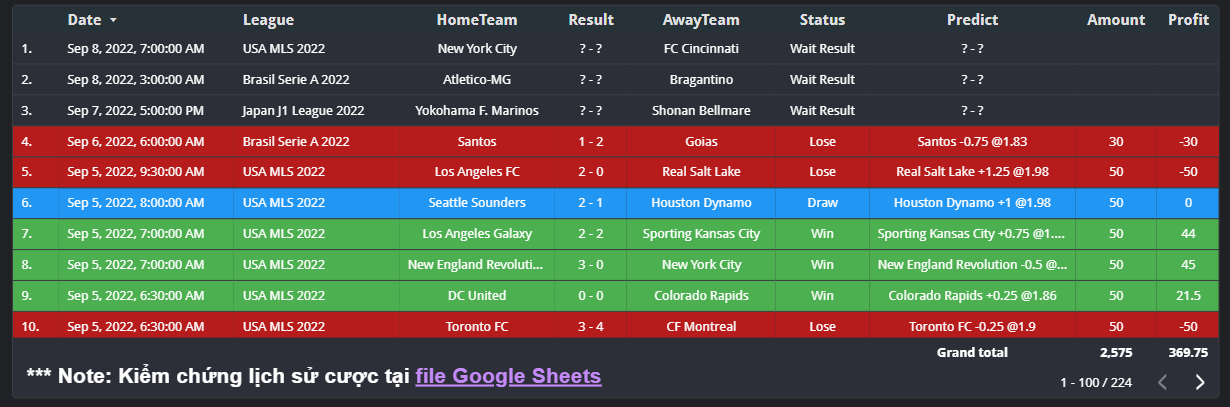Click the truncated New England Revolution prediction
Viewport: 1230px width, 407px height.
pyautogui.click(x=972, y=265)
